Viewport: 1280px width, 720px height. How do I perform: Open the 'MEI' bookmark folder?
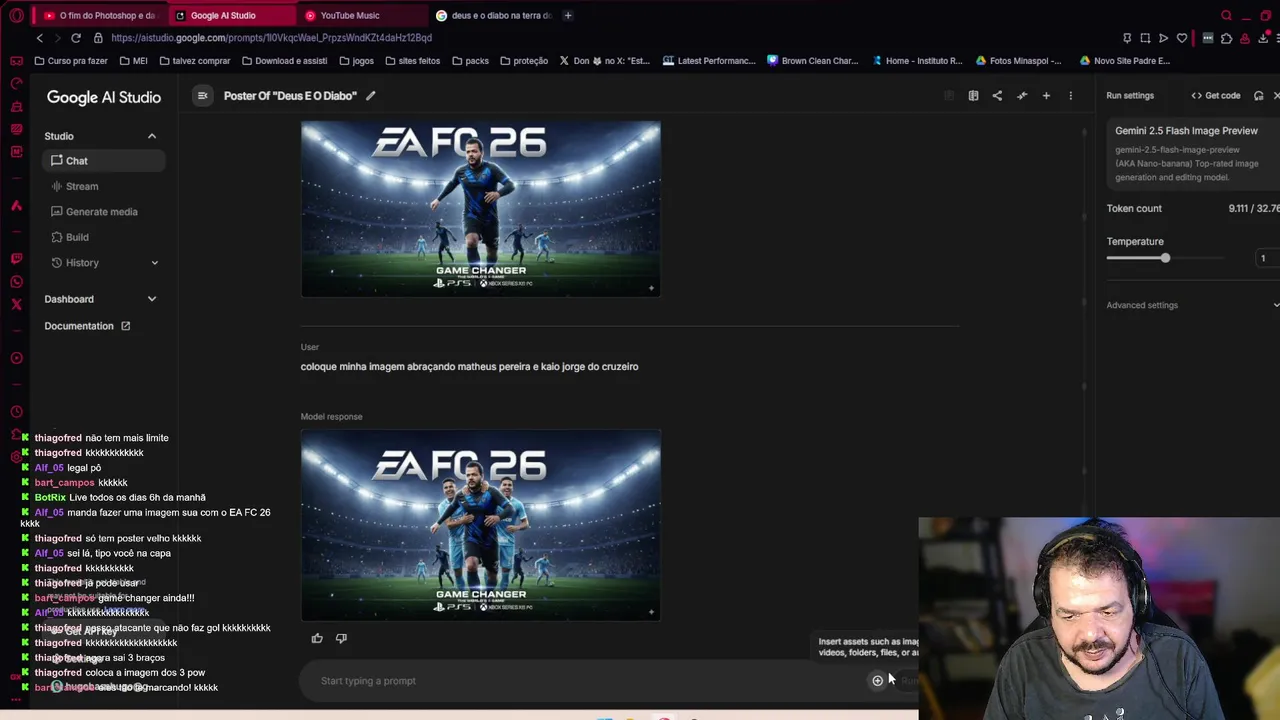133,61
